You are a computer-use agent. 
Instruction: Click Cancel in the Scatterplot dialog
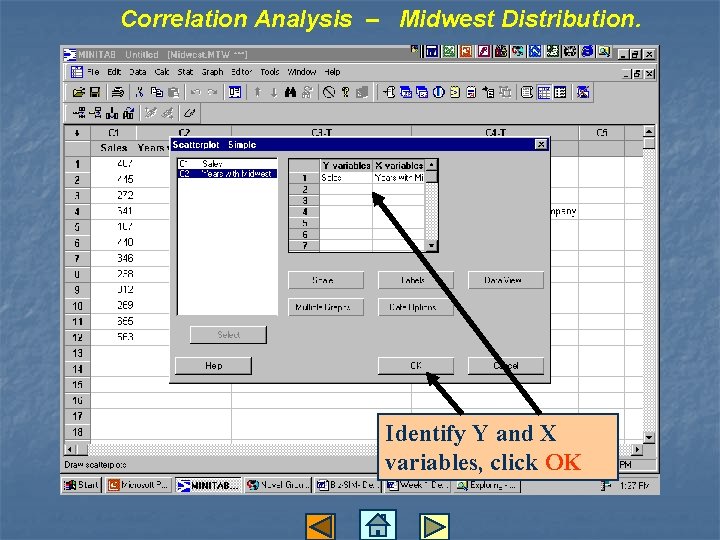[x=506, y=366]
